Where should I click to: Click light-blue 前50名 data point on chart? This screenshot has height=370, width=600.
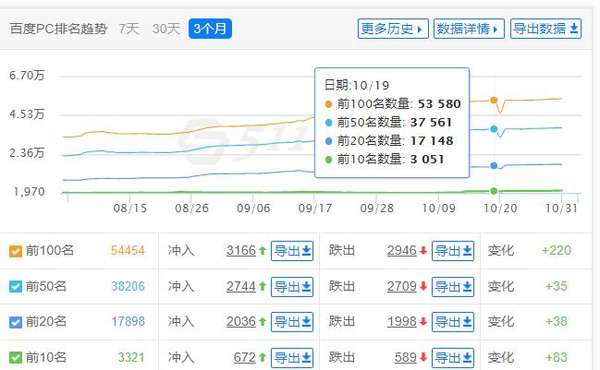pos(494,129)
